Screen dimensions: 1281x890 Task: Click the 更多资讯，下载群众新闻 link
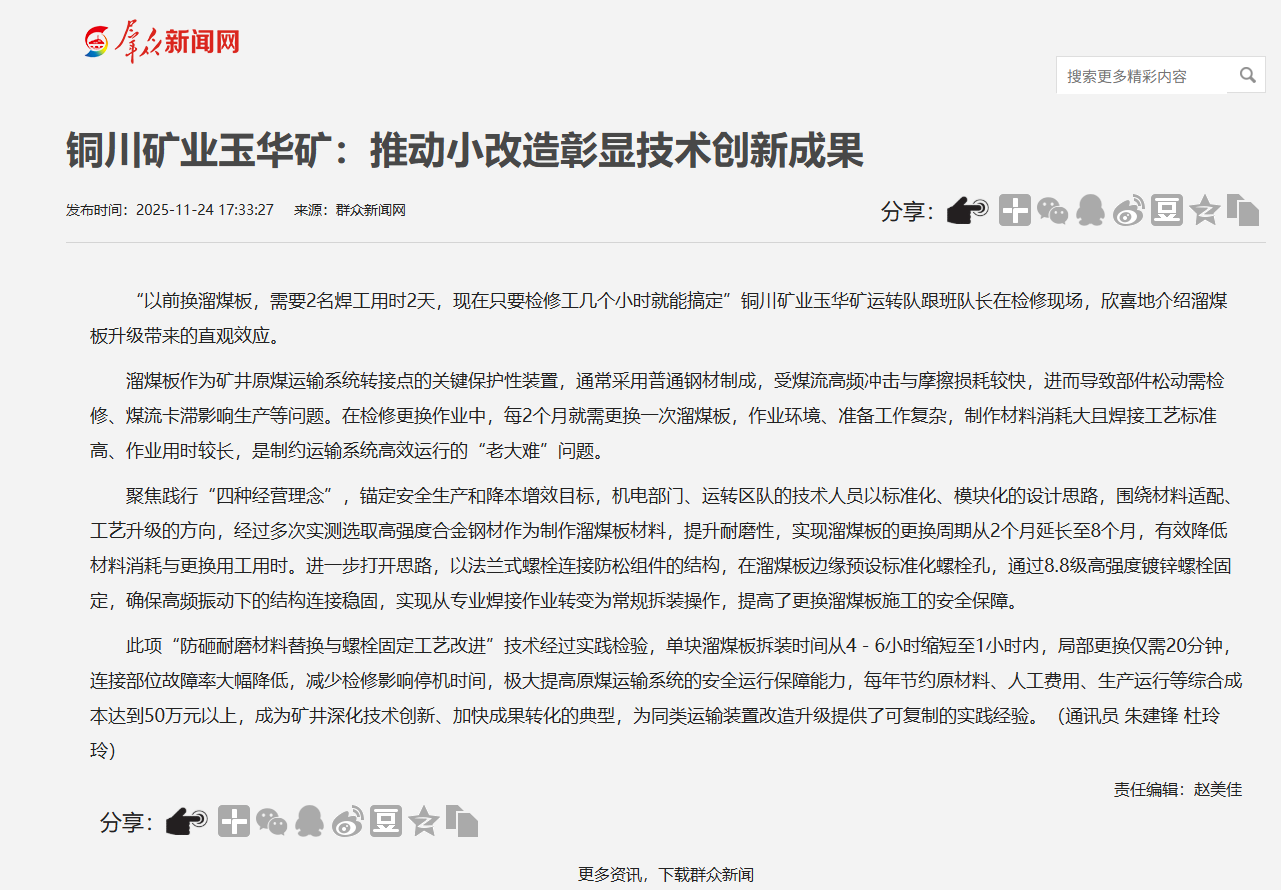point(665,874)
